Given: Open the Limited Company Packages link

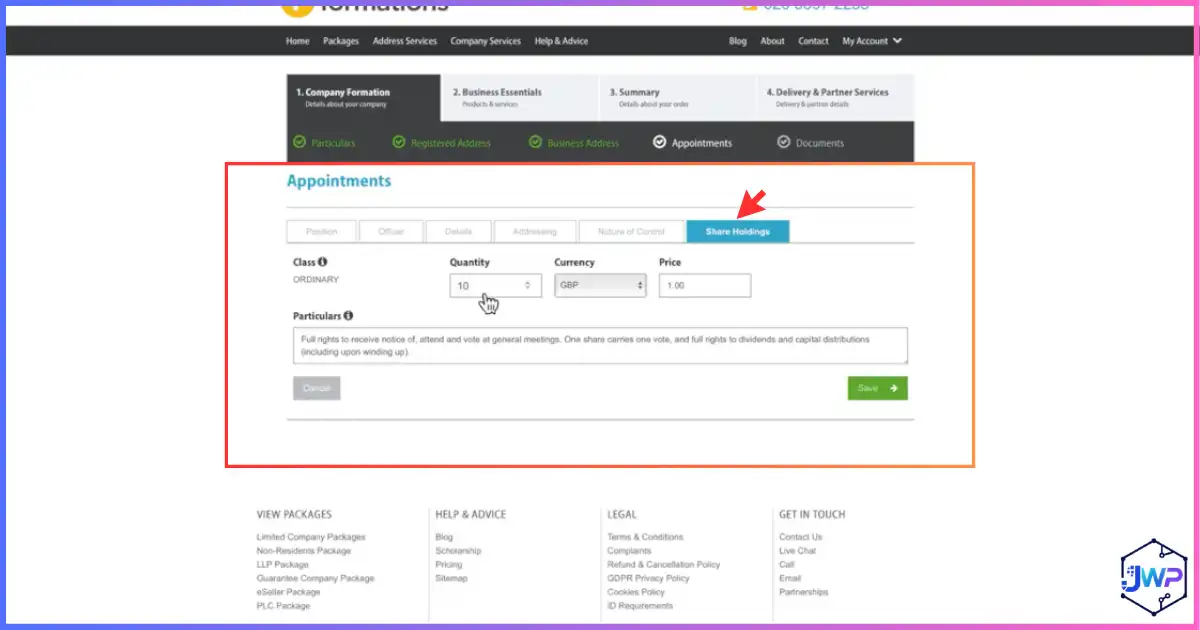Looking at the screenshot, I should point(311,537).
